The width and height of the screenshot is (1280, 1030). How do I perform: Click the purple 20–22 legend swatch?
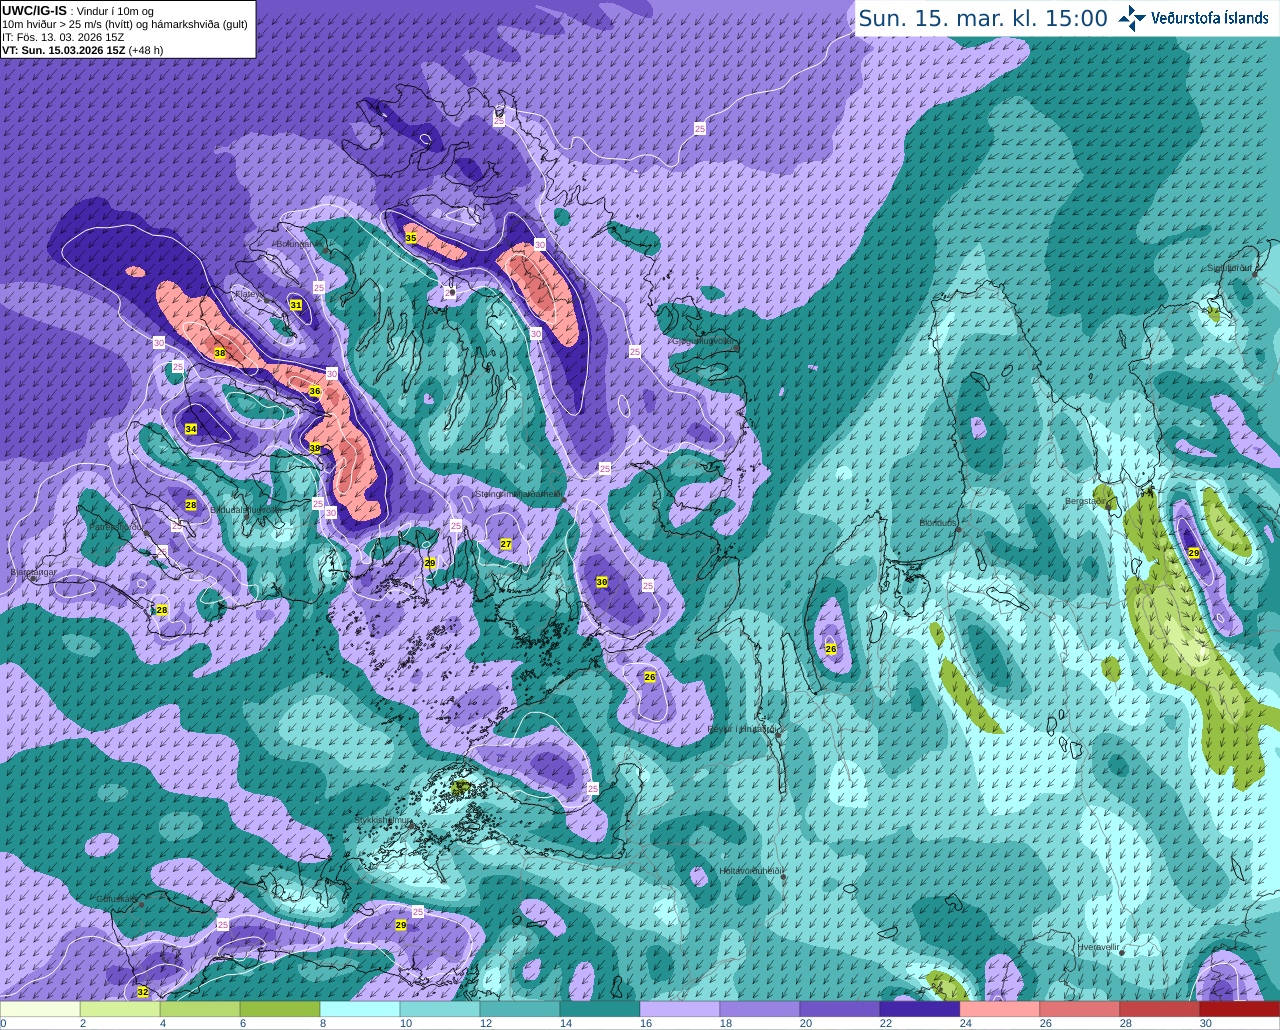[840, 1009]
